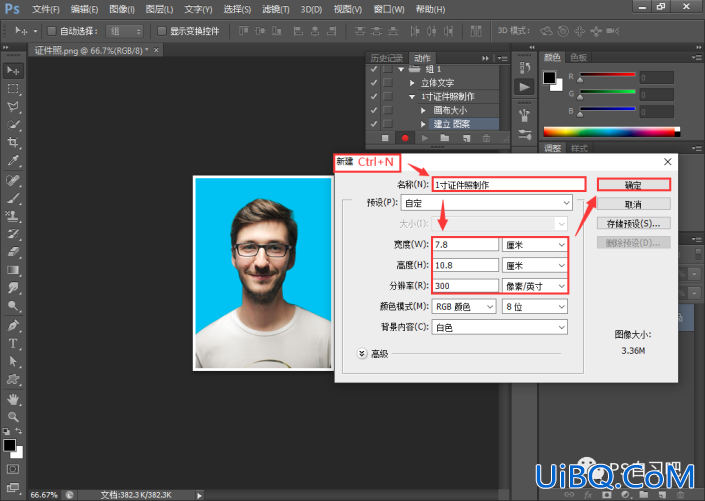The width and height of the screenshot is (705, 501).
Task: Create new action set folder icon
Action: pyautogui.click(x=445, y=138)
